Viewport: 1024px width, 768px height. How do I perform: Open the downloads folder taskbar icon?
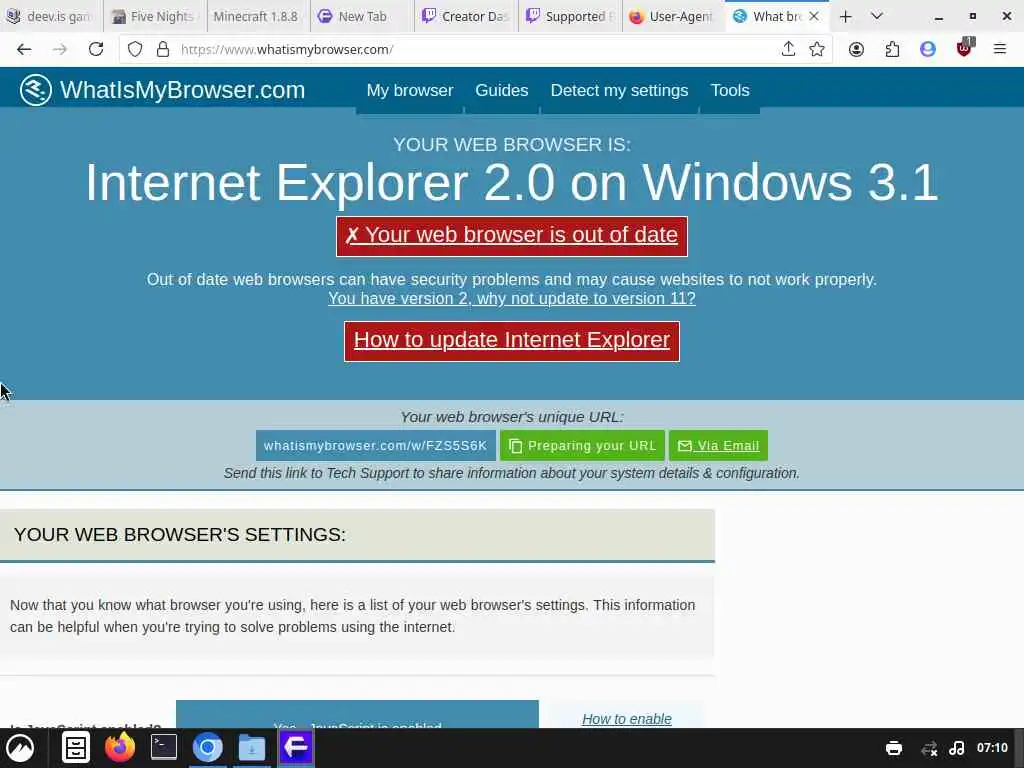(251, 748)
